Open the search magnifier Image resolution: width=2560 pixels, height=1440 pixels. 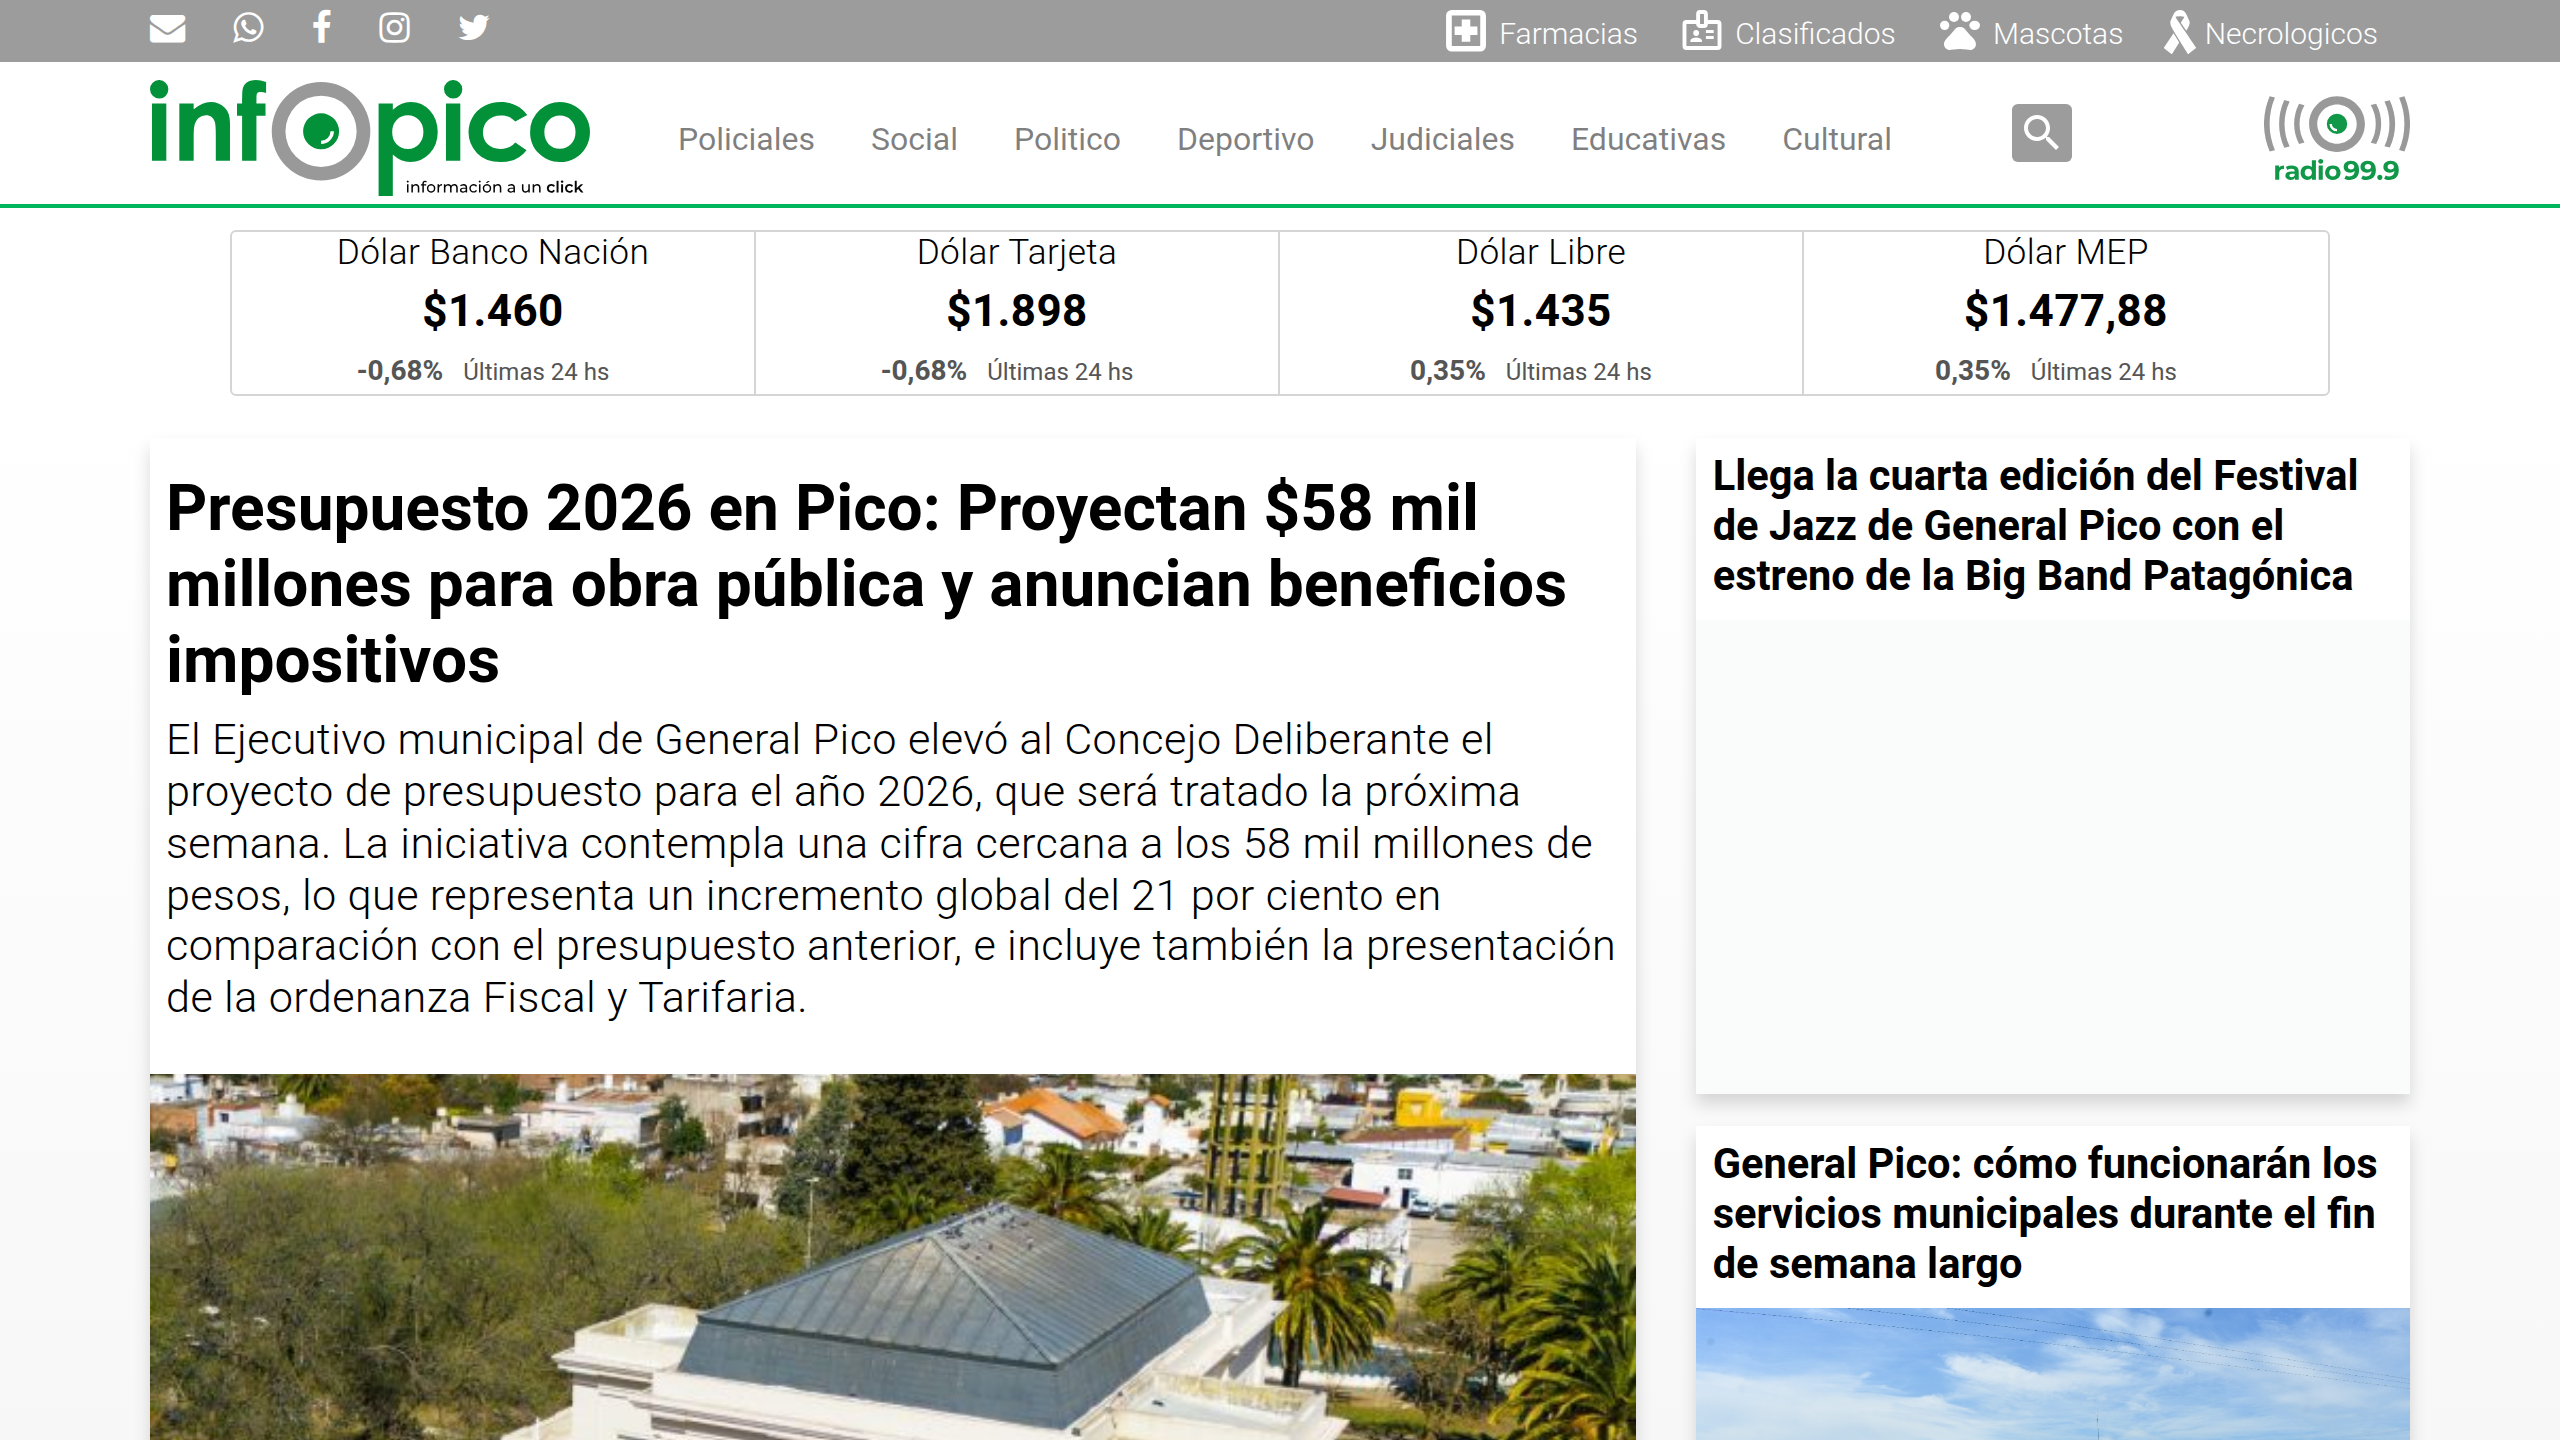pyautogui.click(x=2040, y=132)
